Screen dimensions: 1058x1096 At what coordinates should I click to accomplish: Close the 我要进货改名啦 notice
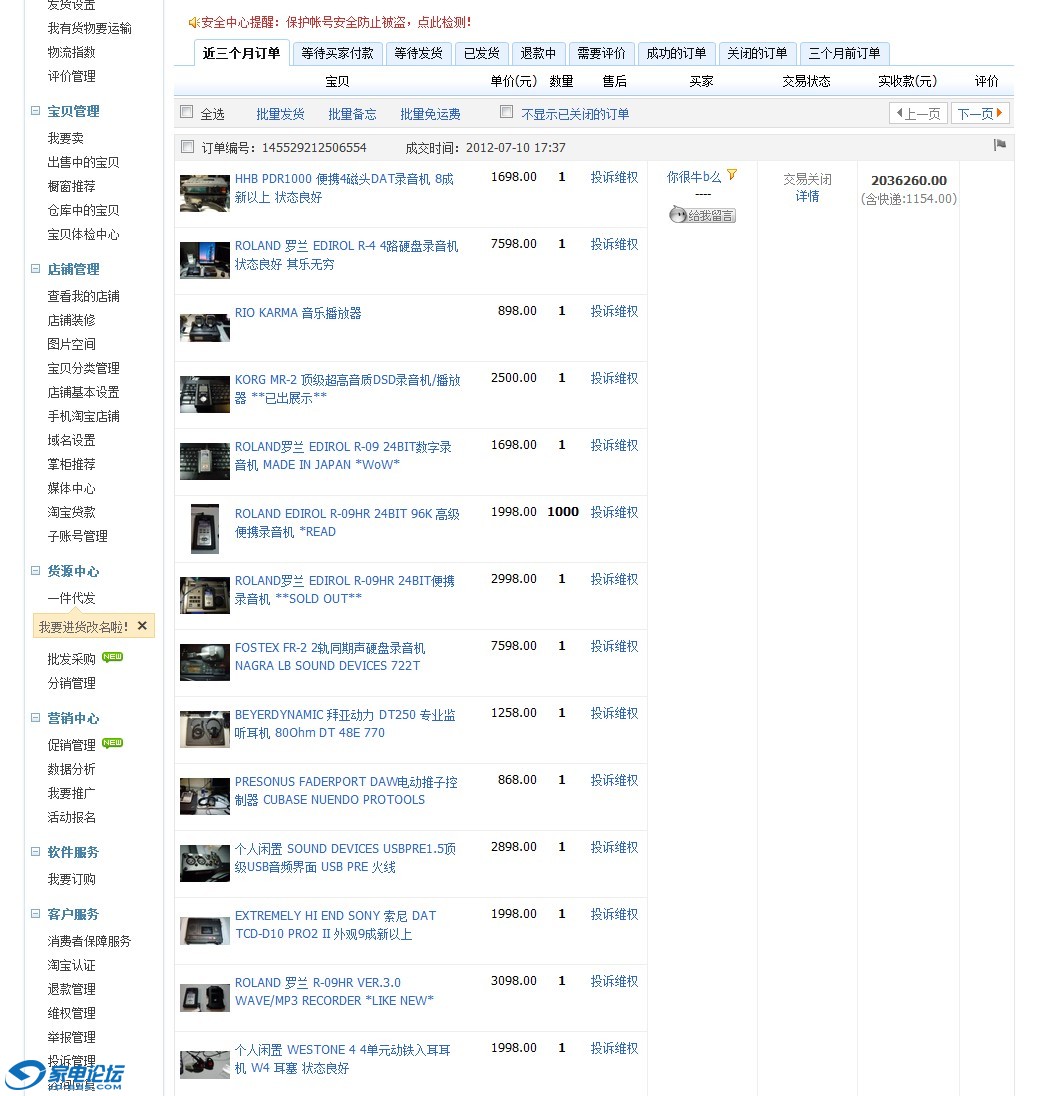click(x=143, y=626)
